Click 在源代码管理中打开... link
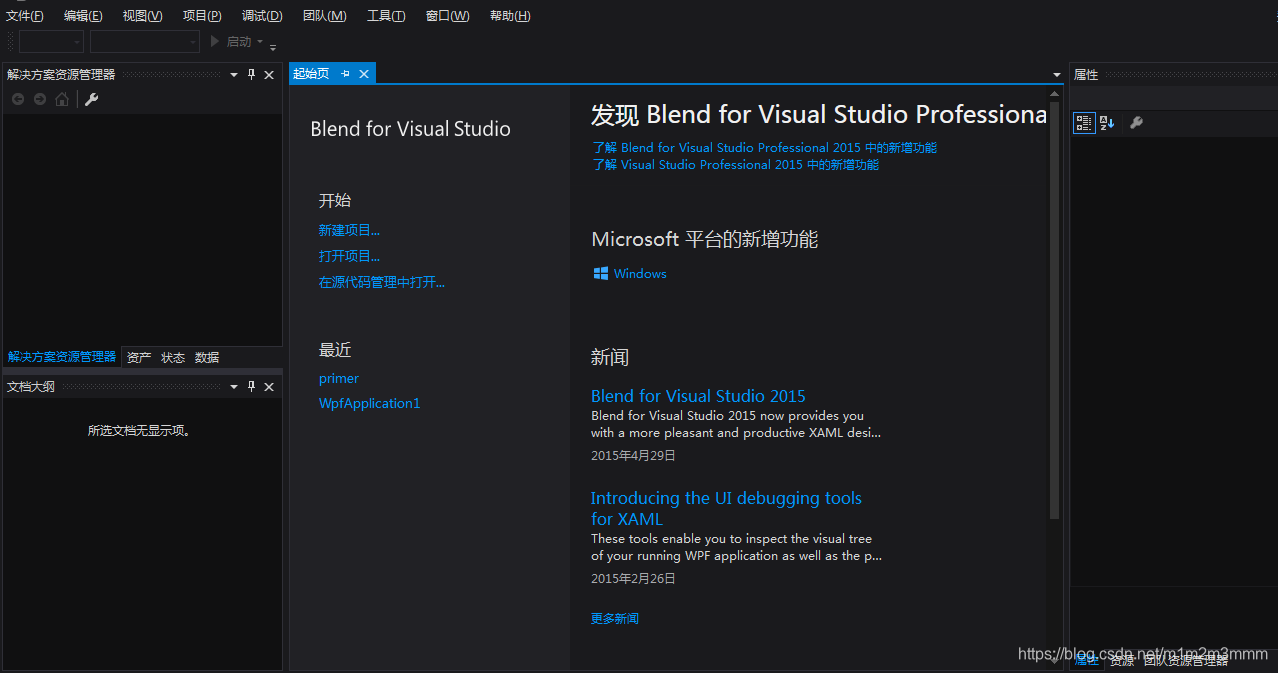Screen dimensions: 1278x673 (x=382, y=282)
